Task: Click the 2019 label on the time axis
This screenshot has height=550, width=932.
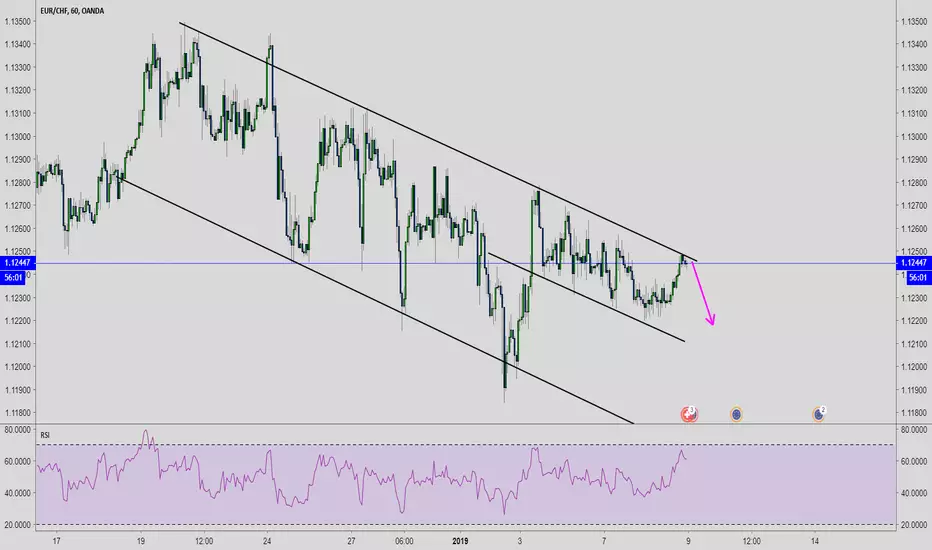Action: (x=460, y=541)
